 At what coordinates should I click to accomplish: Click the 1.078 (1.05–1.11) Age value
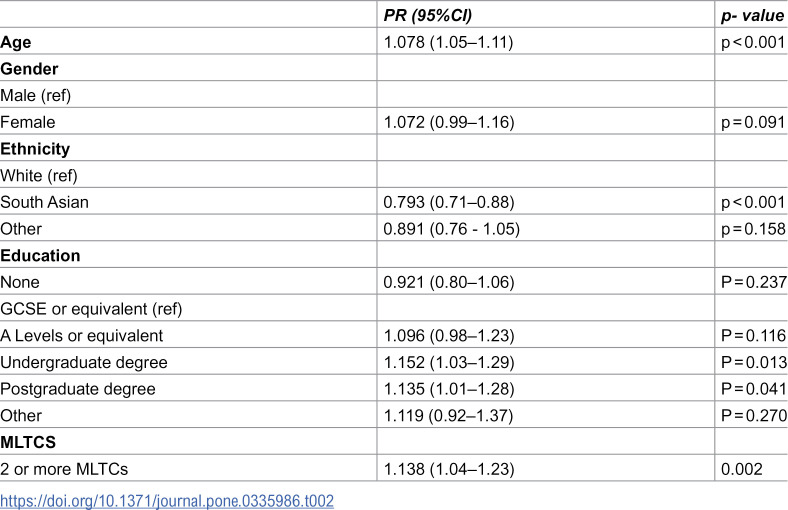pyautogui.click(x=448, y=42)
